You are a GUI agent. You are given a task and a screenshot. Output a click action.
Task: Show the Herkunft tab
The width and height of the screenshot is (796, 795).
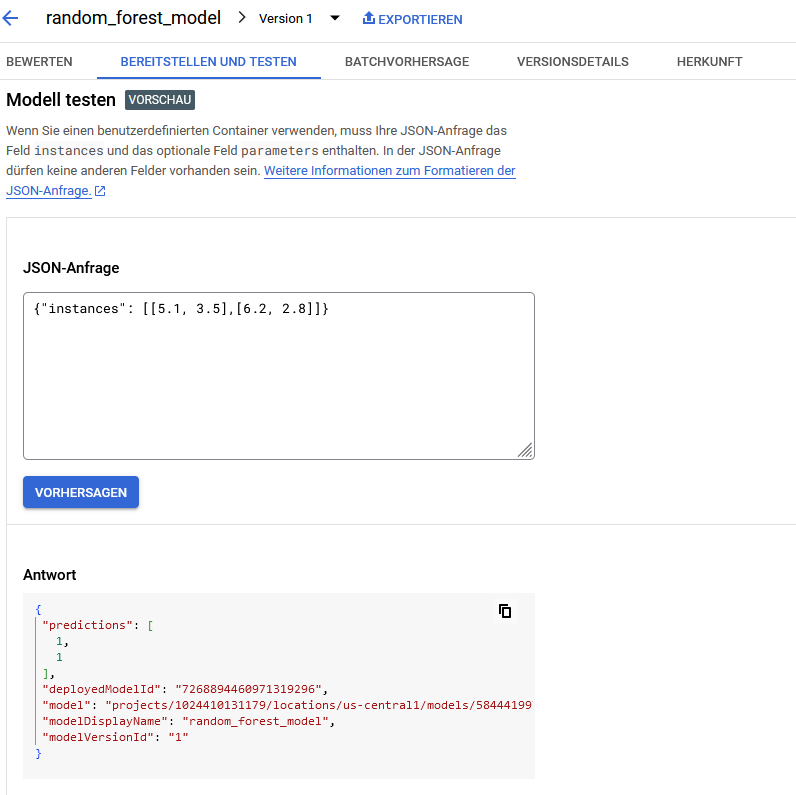[709, 62]
